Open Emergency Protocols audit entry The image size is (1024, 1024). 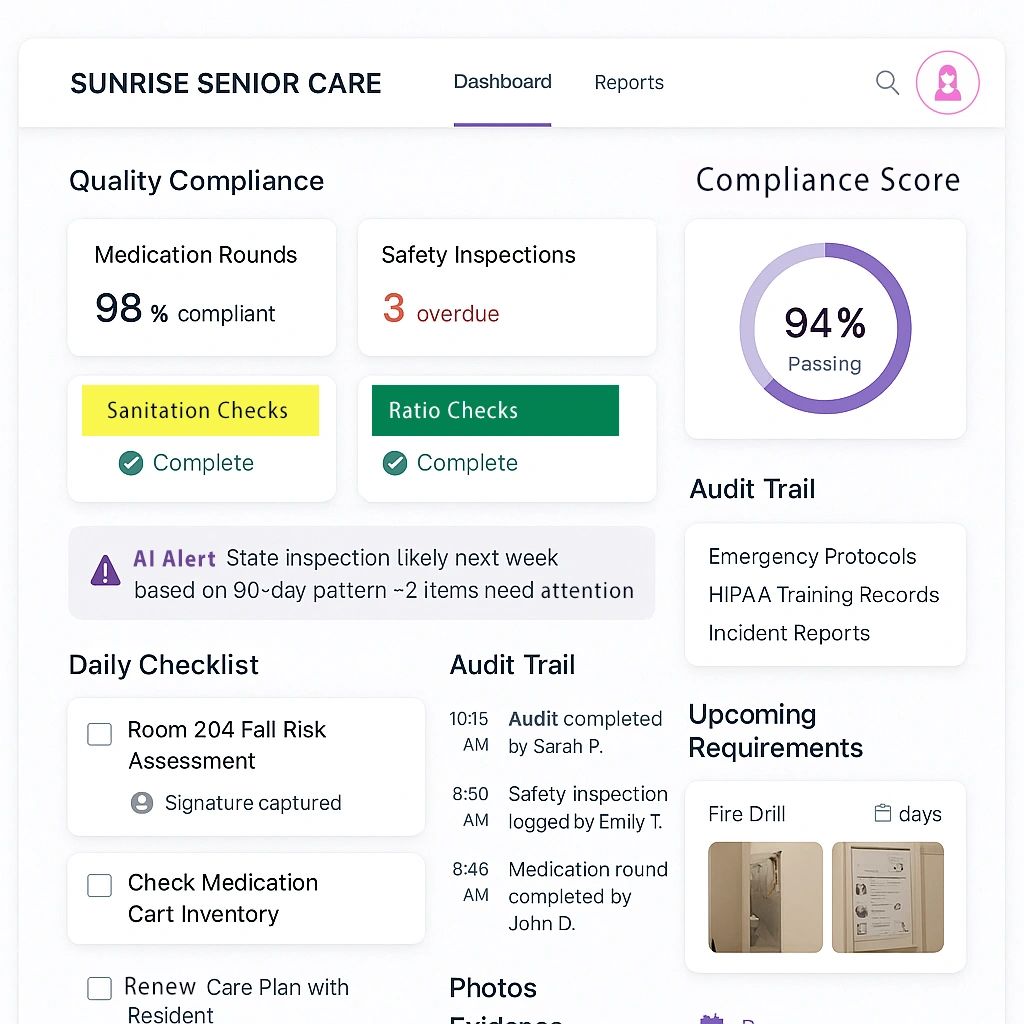(x=812, y=557)
